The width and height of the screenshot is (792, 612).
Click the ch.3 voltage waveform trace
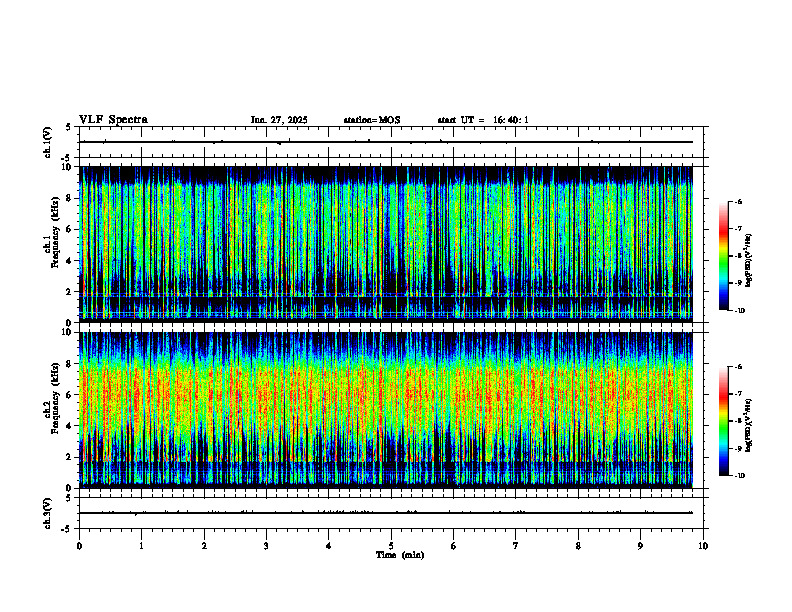386,513
